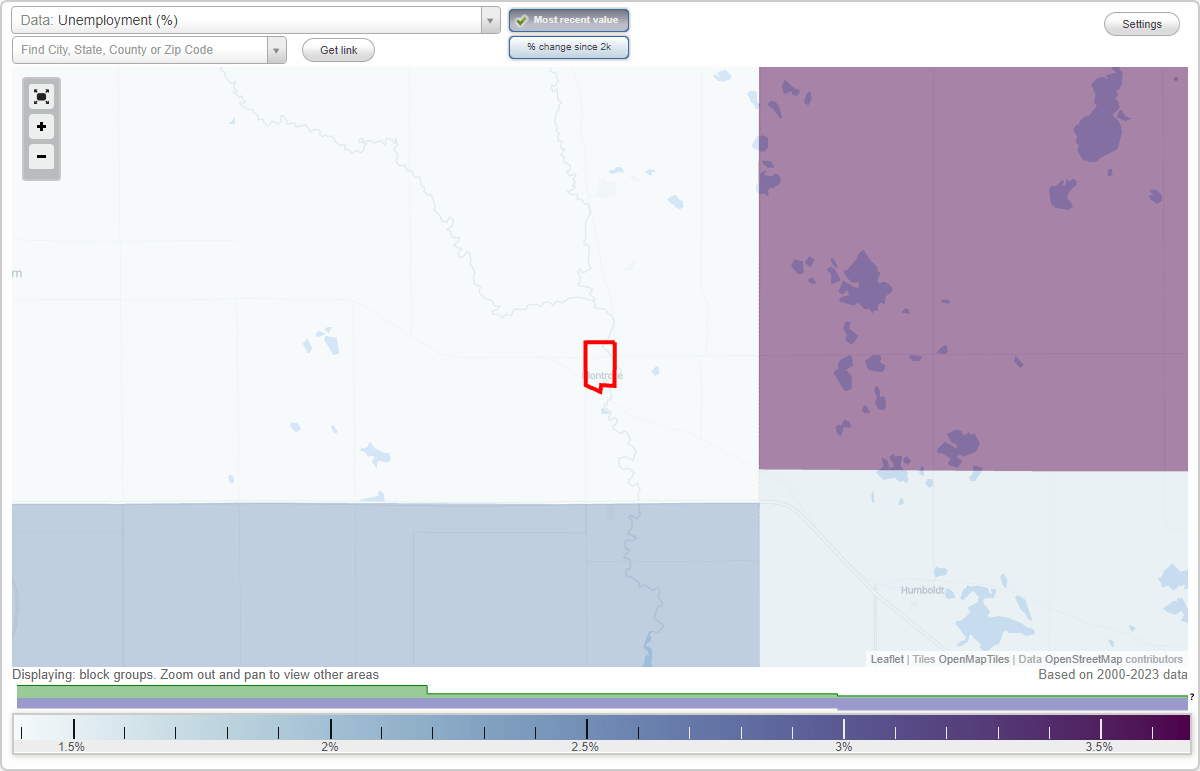The width and height of the screenshot is (1200, 771).
Task: Open the Data selector dropdown arrow
Action: (489, 20)
